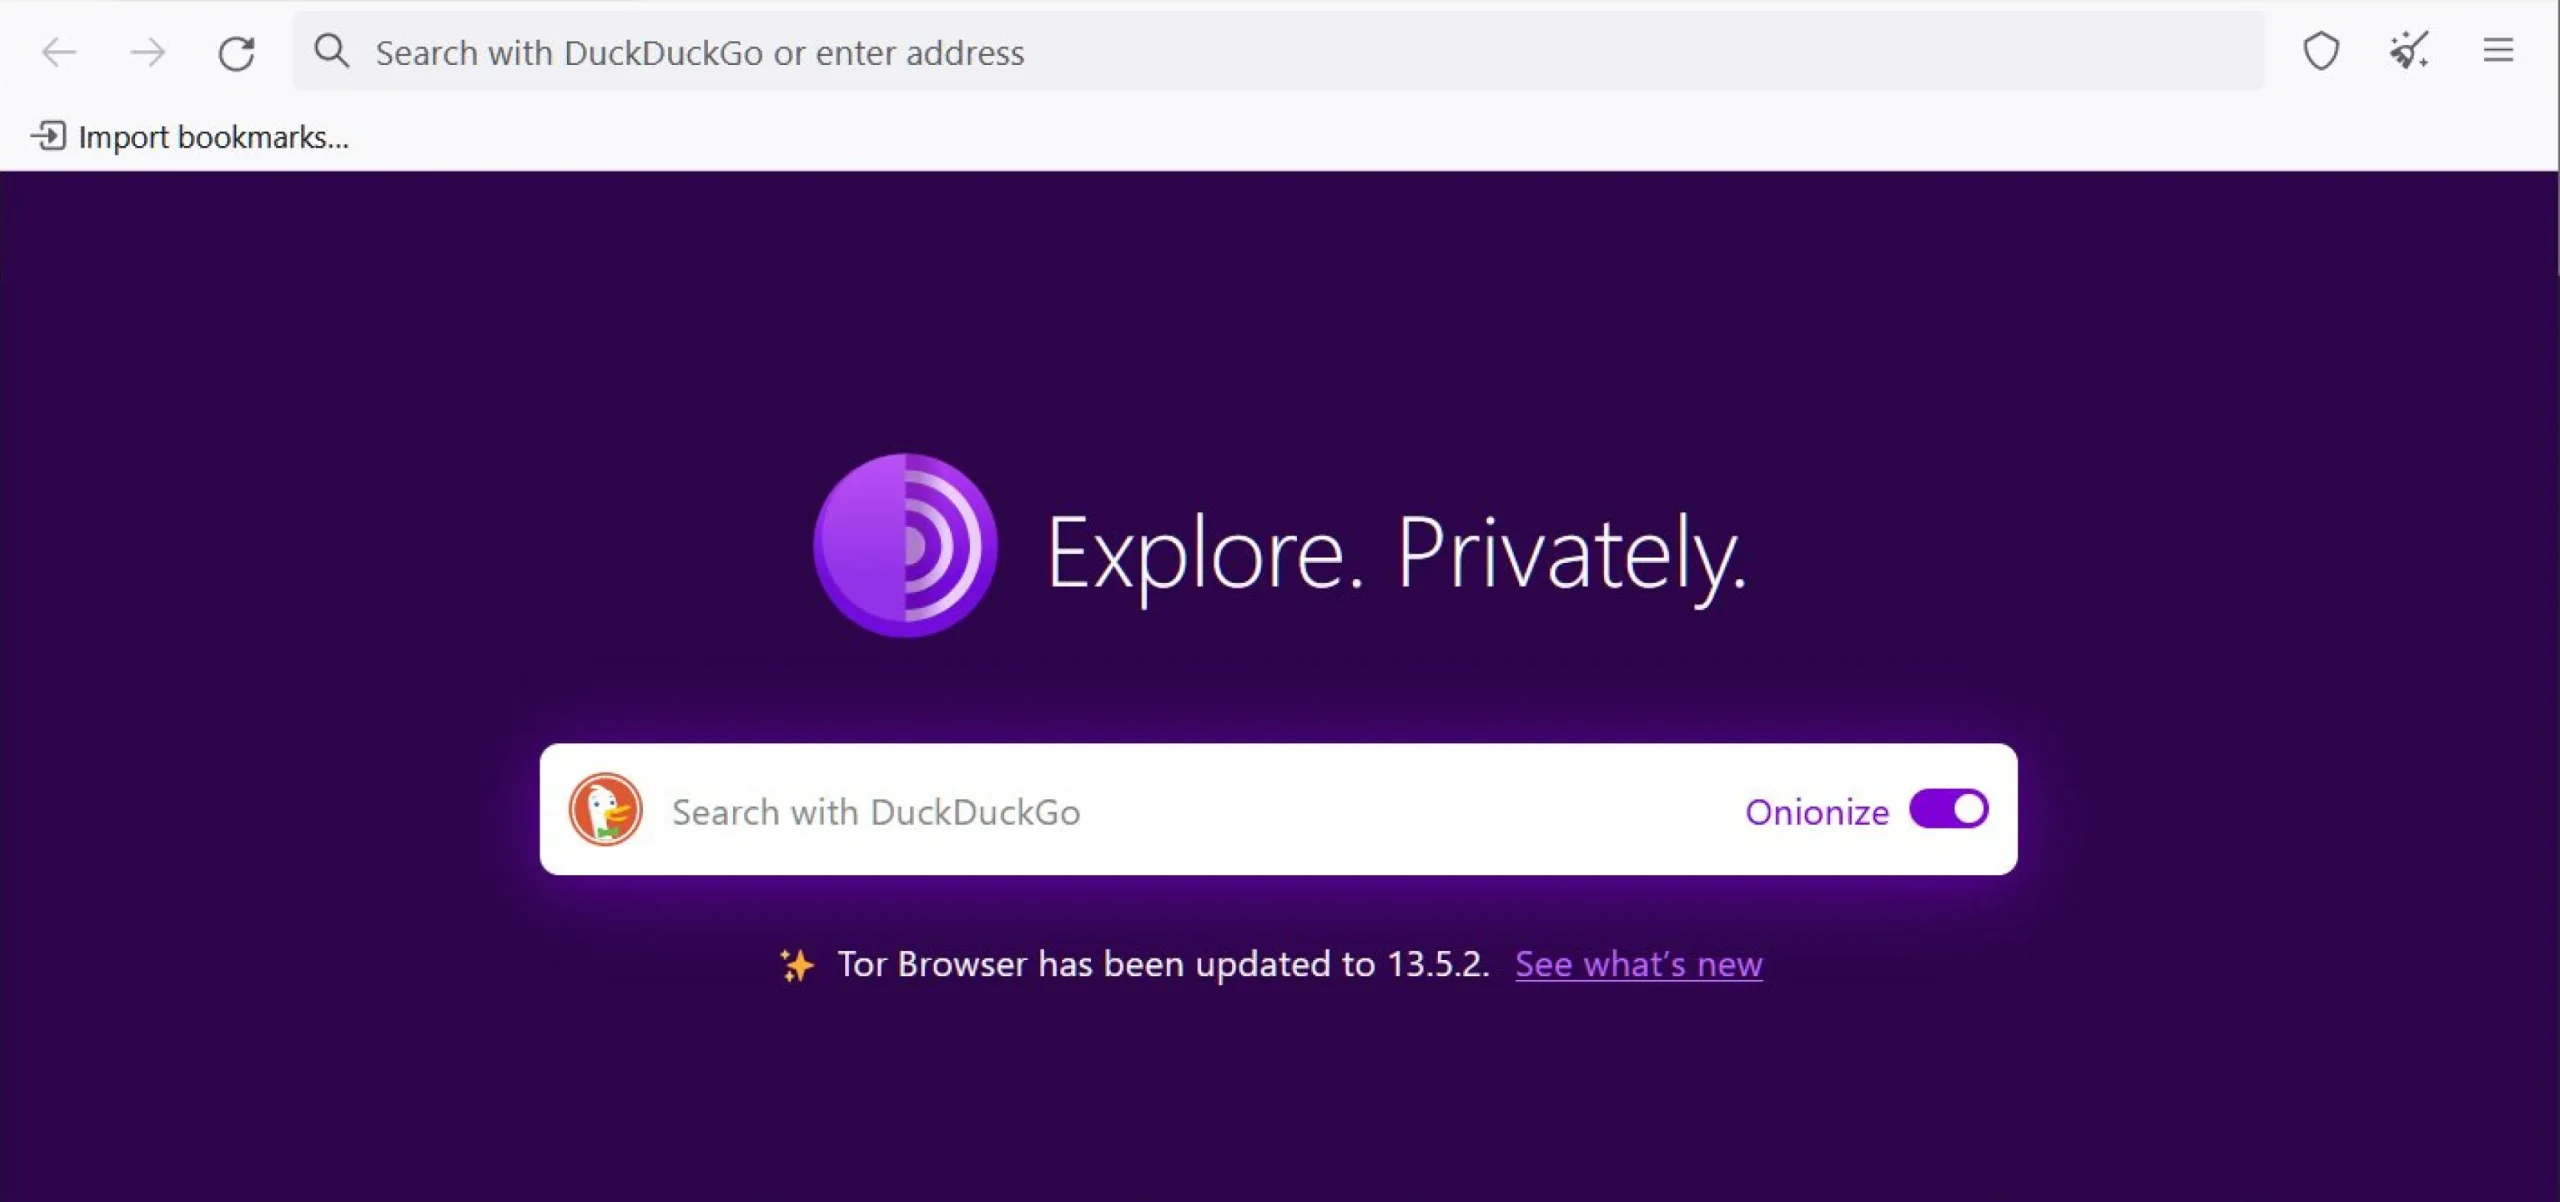2560x1202 pixels.
Task: Open the See what's new link
Action: click(1638, 963)
